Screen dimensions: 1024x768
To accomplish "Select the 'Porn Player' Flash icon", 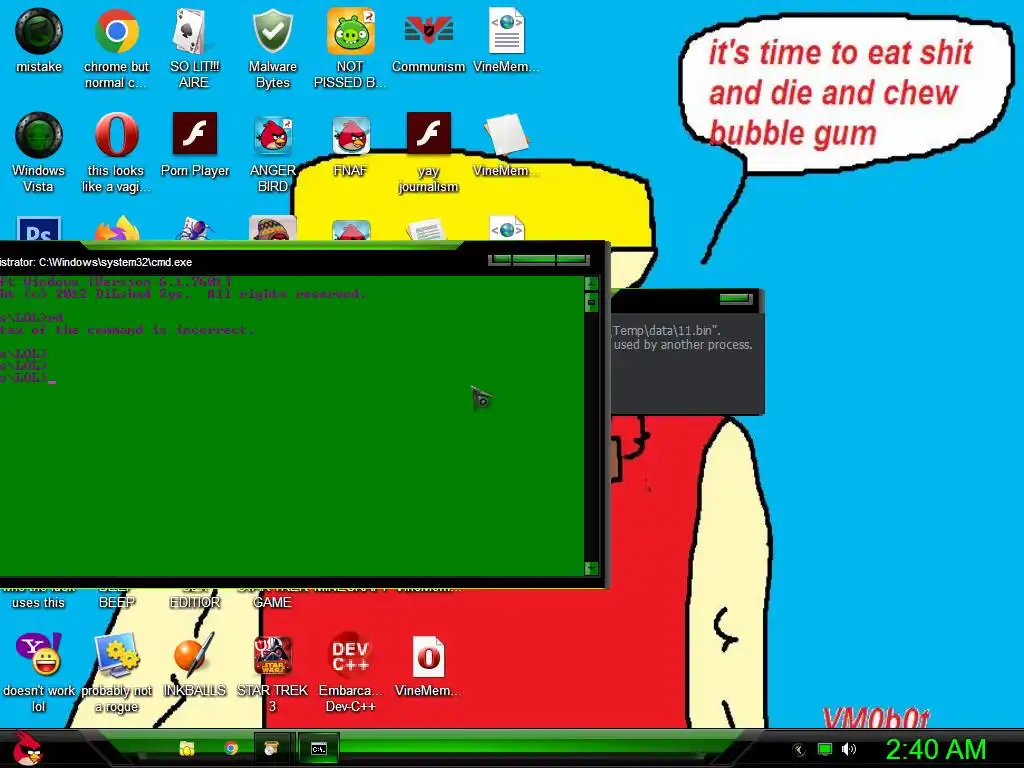I will click(x=195, y=145).
